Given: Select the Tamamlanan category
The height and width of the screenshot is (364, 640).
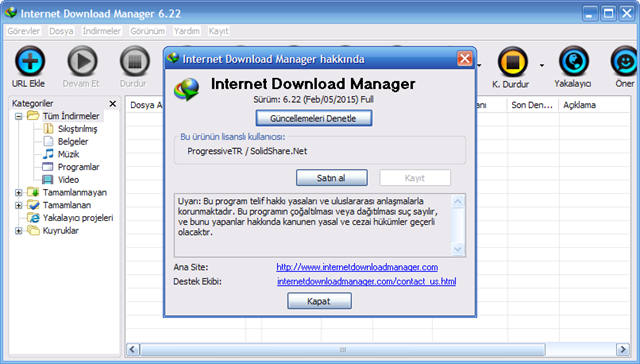Looking at the screenshot, I should click(67, 205).
